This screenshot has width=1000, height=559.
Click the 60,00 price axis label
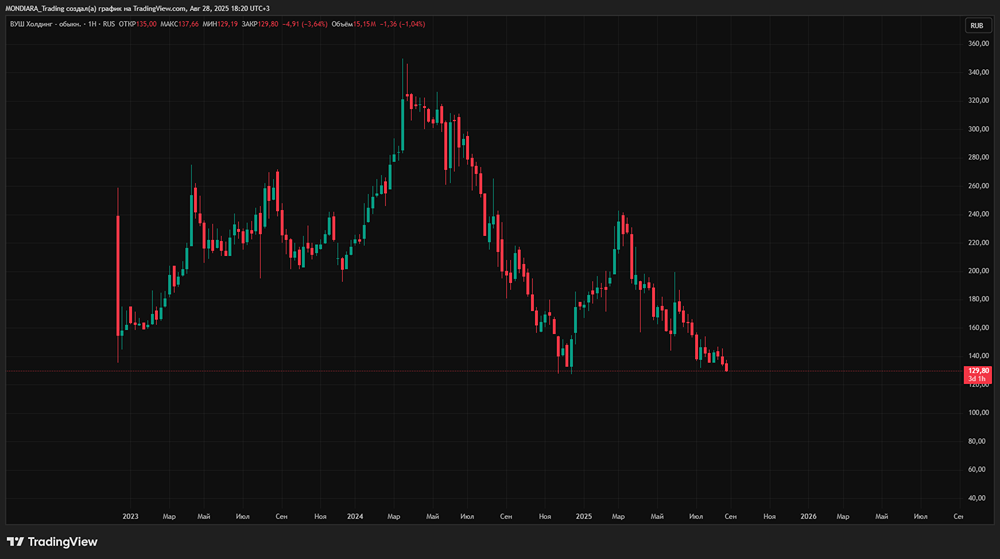tap(978, 470)
